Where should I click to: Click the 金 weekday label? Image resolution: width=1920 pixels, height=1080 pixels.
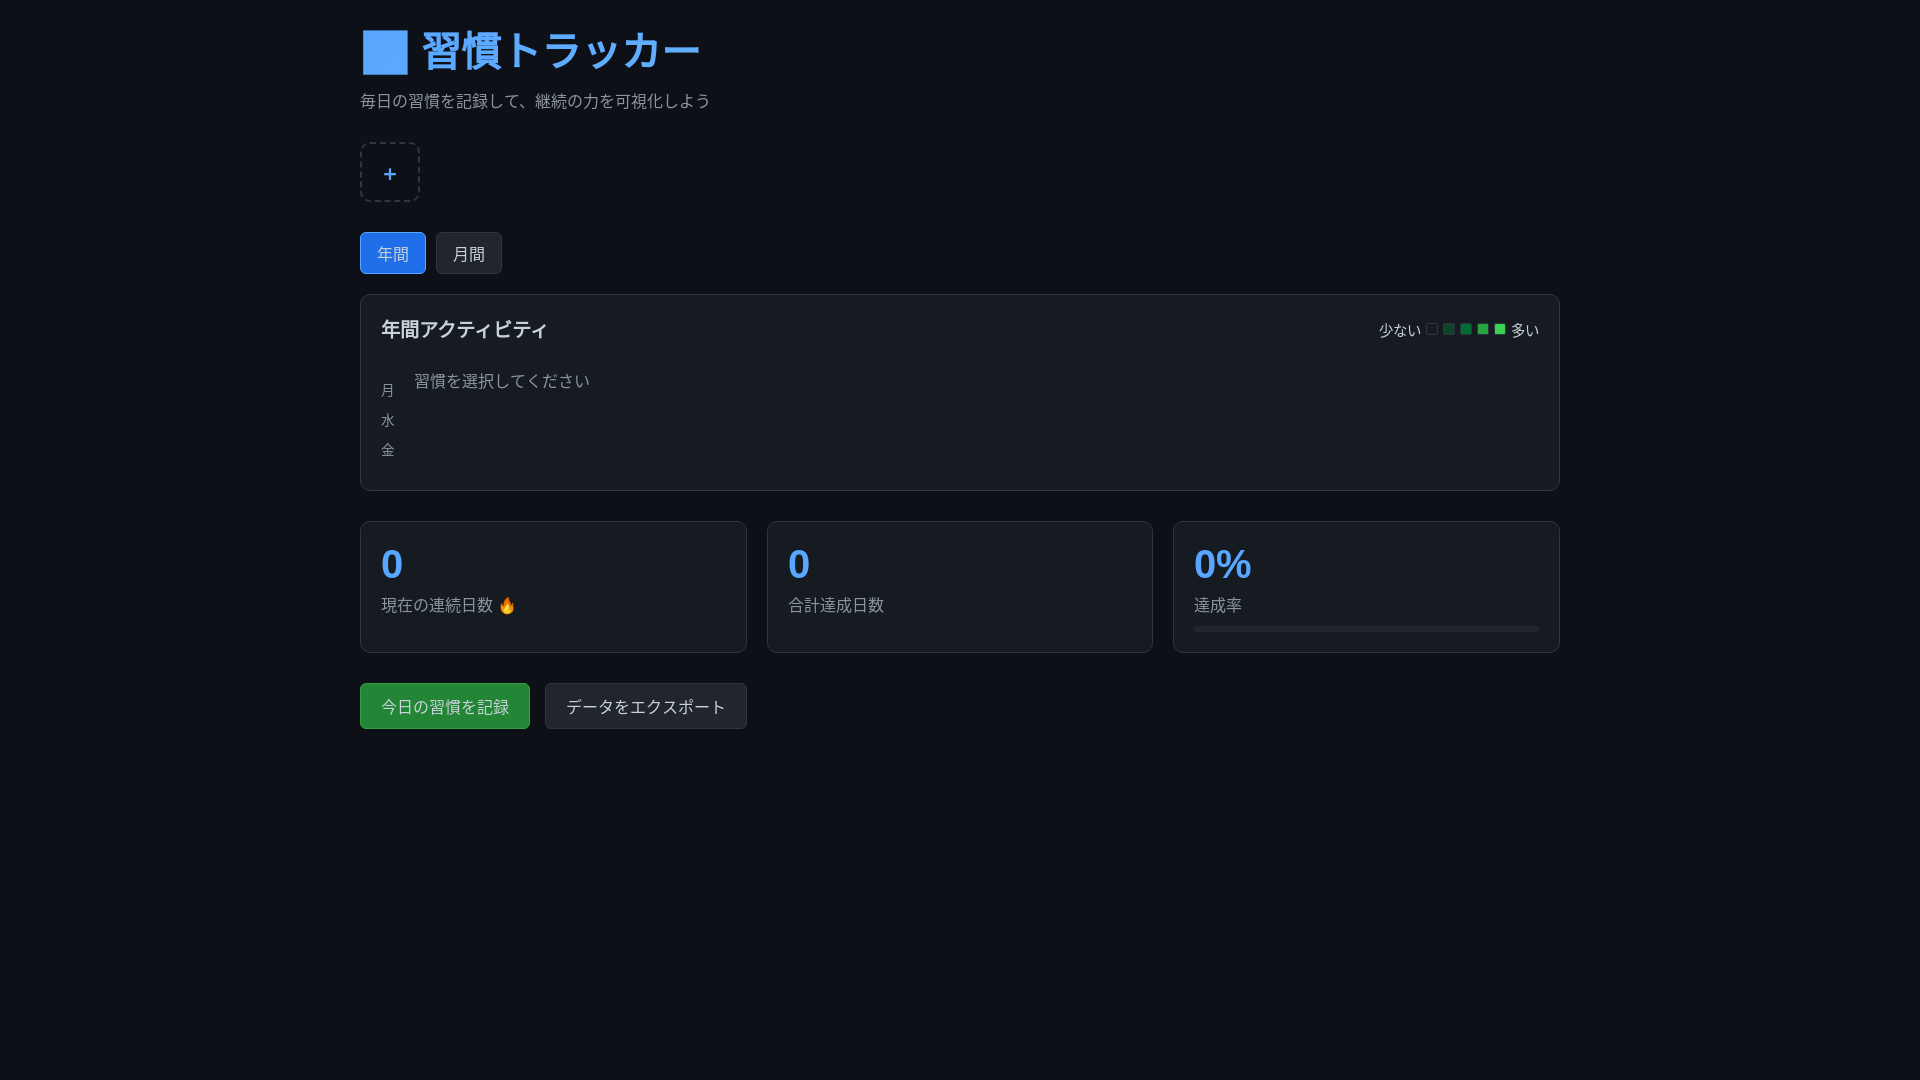pos(388,450)
